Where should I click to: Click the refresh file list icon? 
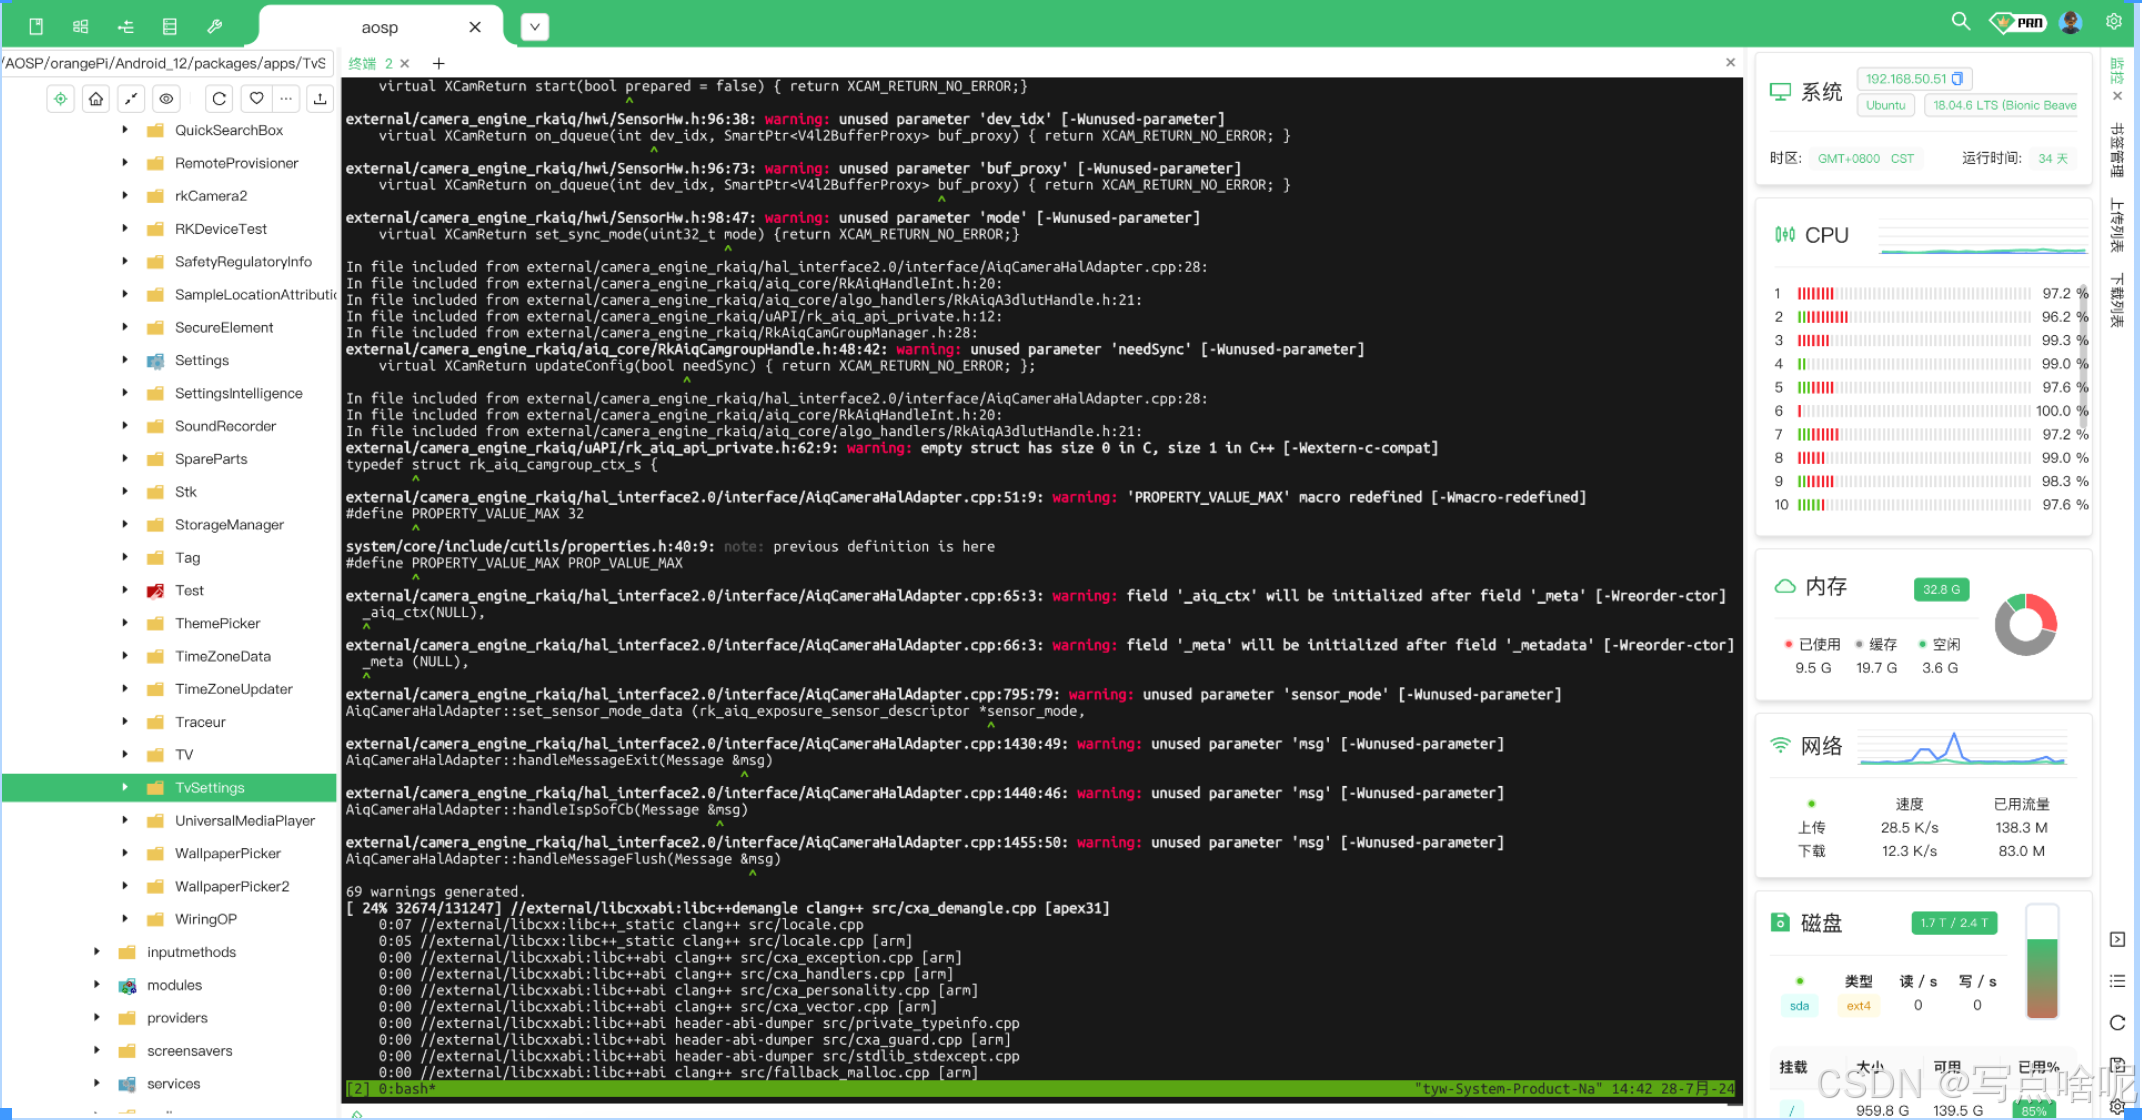coord(219,98)
